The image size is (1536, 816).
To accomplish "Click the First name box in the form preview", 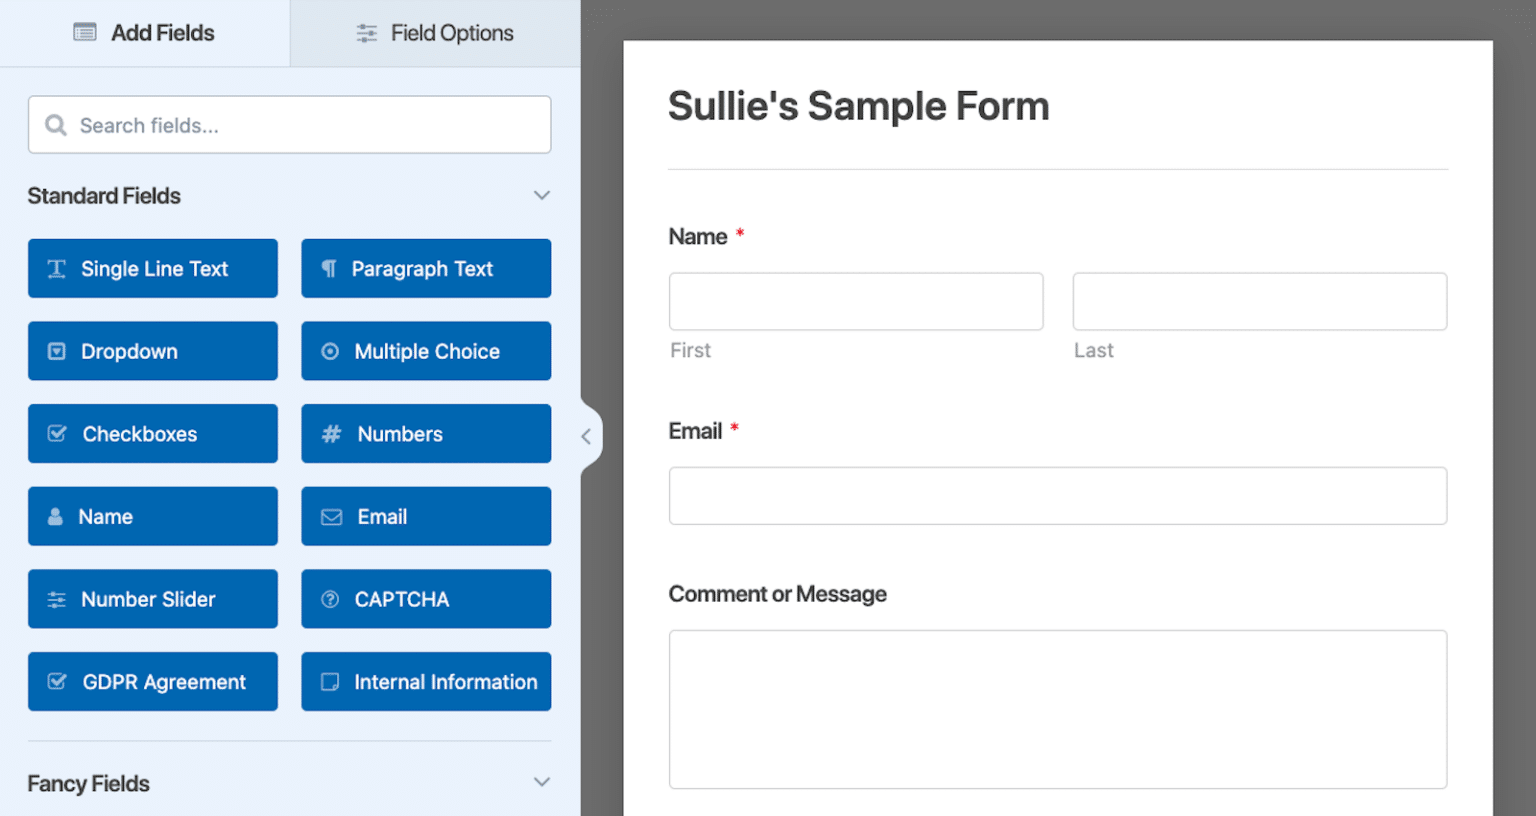I will (855, 301).
